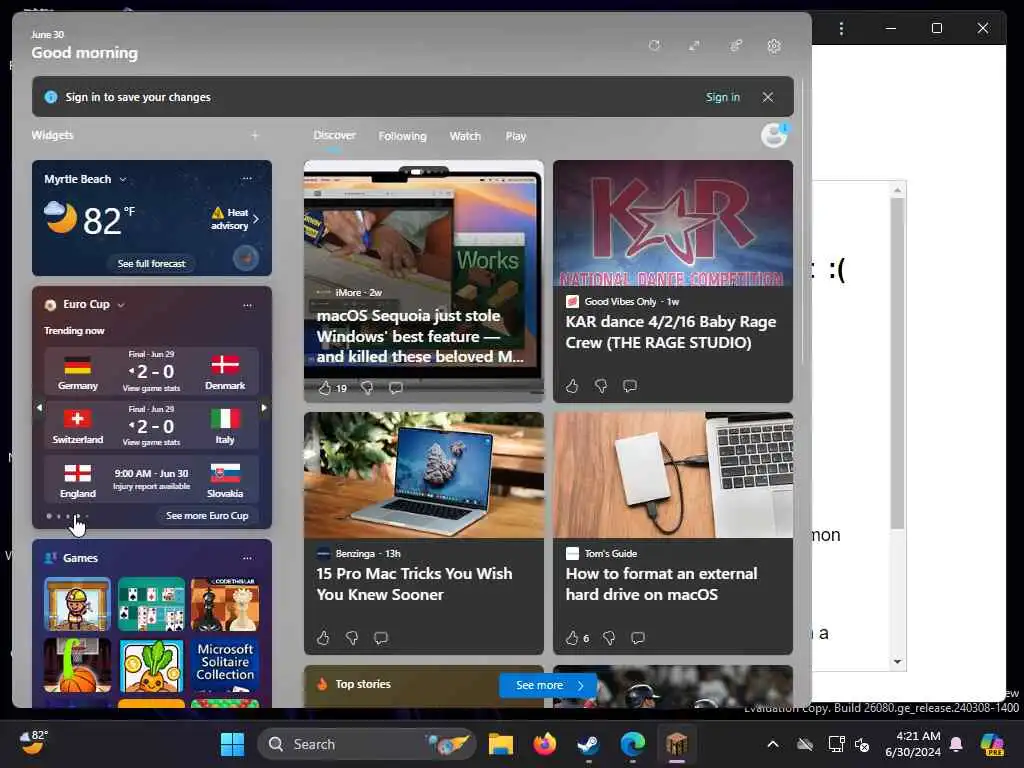1024x768 pixels.
Task: Open the Windows Start menu
Action: (x=232, y=744)
